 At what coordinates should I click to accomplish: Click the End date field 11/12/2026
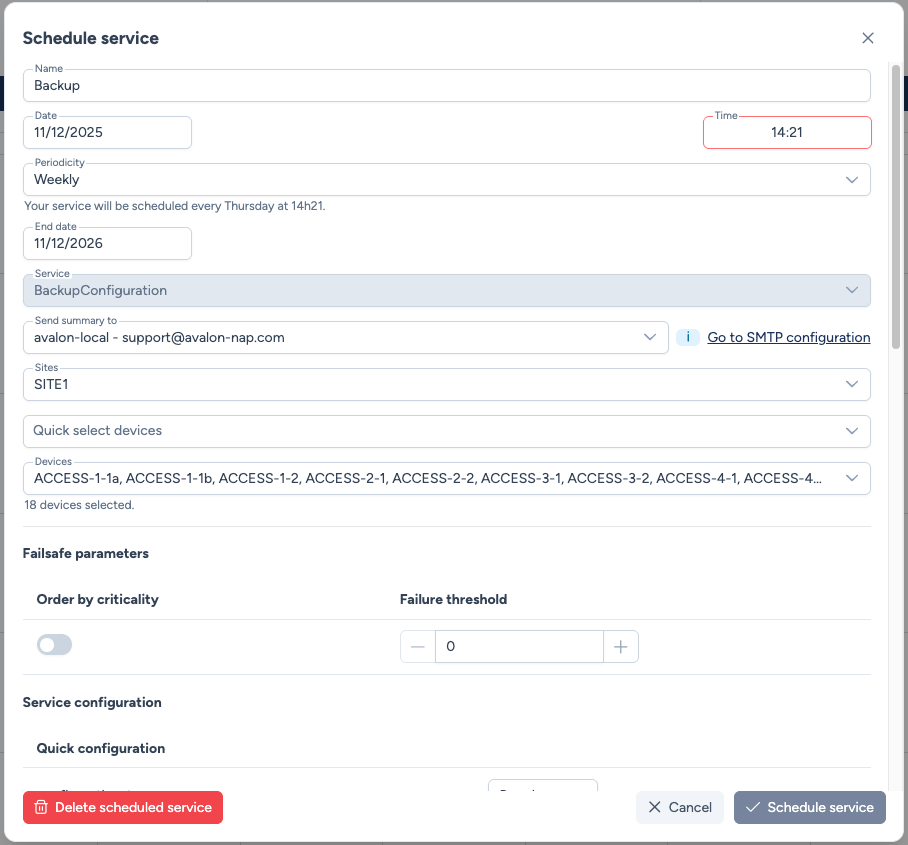[x=107, y=243]
